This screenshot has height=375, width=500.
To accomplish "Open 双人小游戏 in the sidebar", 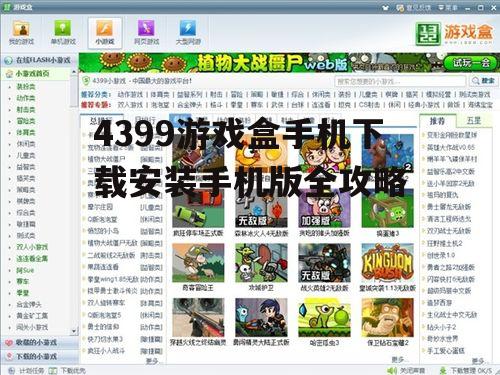I will [32, 247].
